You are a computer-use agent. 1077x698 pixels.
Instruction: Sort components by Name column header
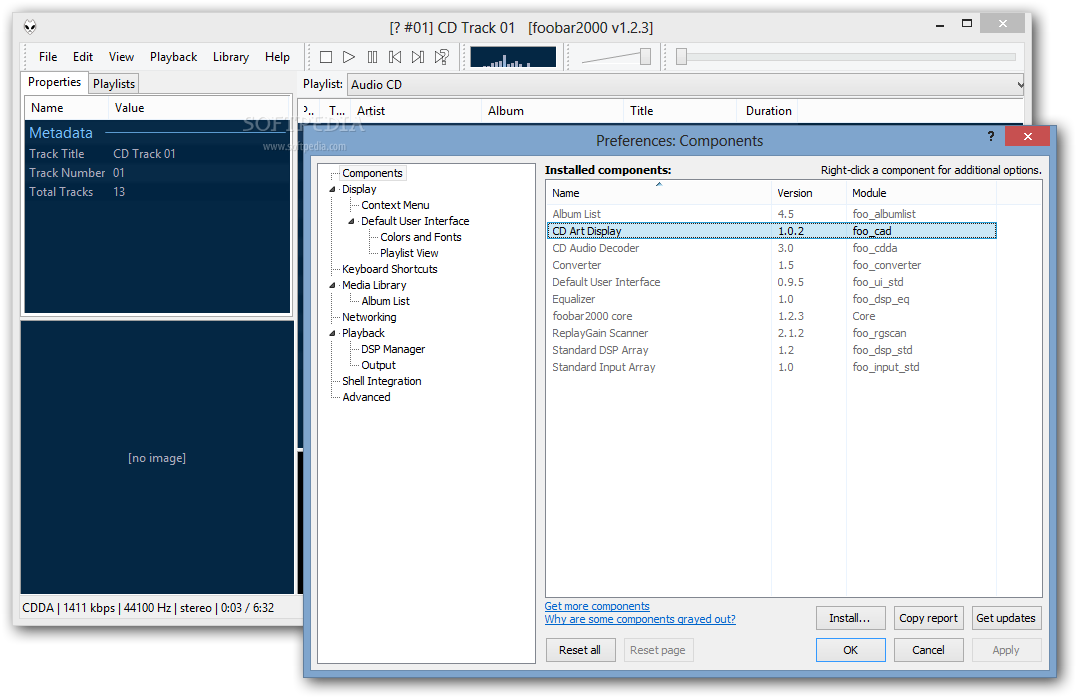coord(659,193)
